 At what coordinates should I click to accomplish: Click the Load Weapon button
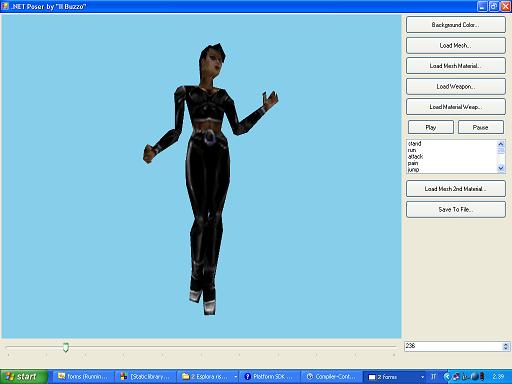456,86
